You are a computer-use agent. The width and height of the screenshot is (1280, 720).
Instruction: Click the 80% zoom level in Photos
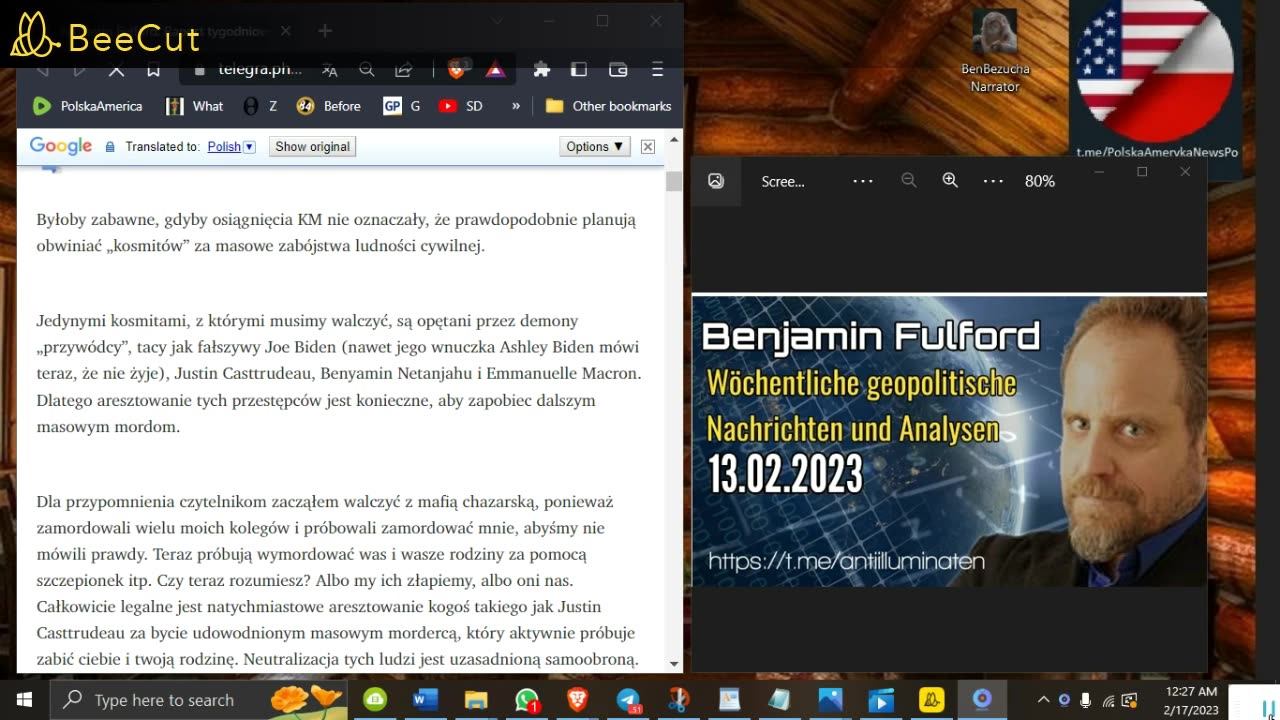[1040, 181]
